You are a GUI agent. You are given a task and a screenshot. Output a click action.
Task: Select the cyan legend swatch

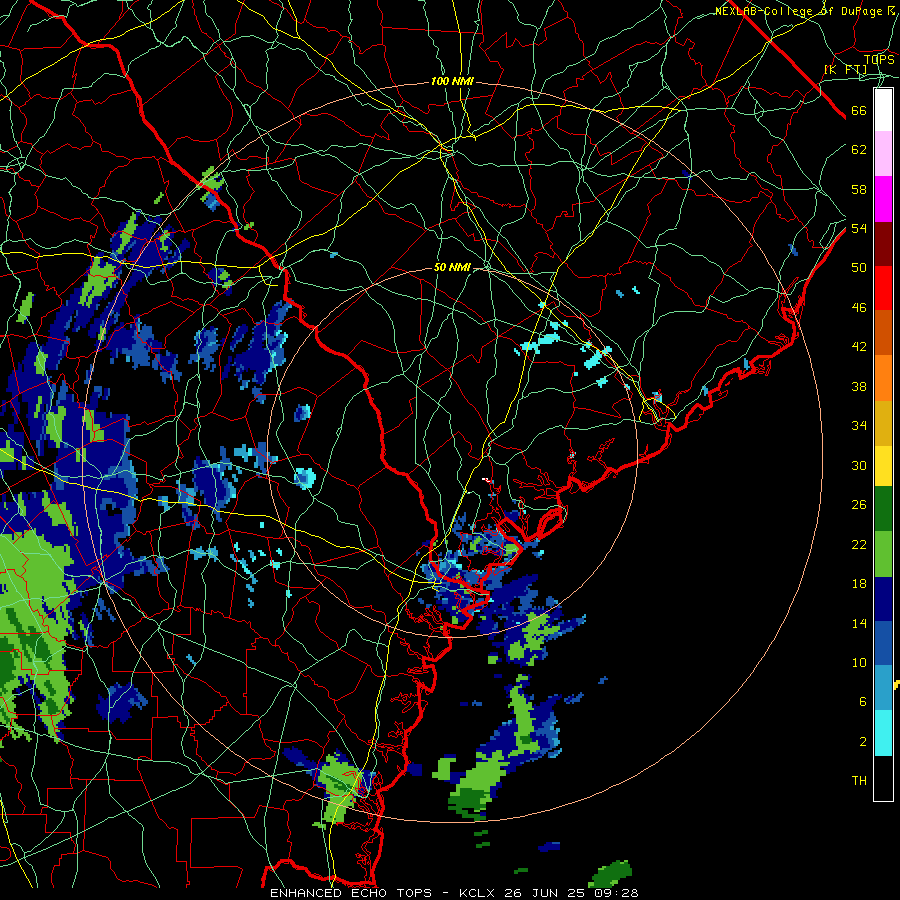[x=883, y=733]
